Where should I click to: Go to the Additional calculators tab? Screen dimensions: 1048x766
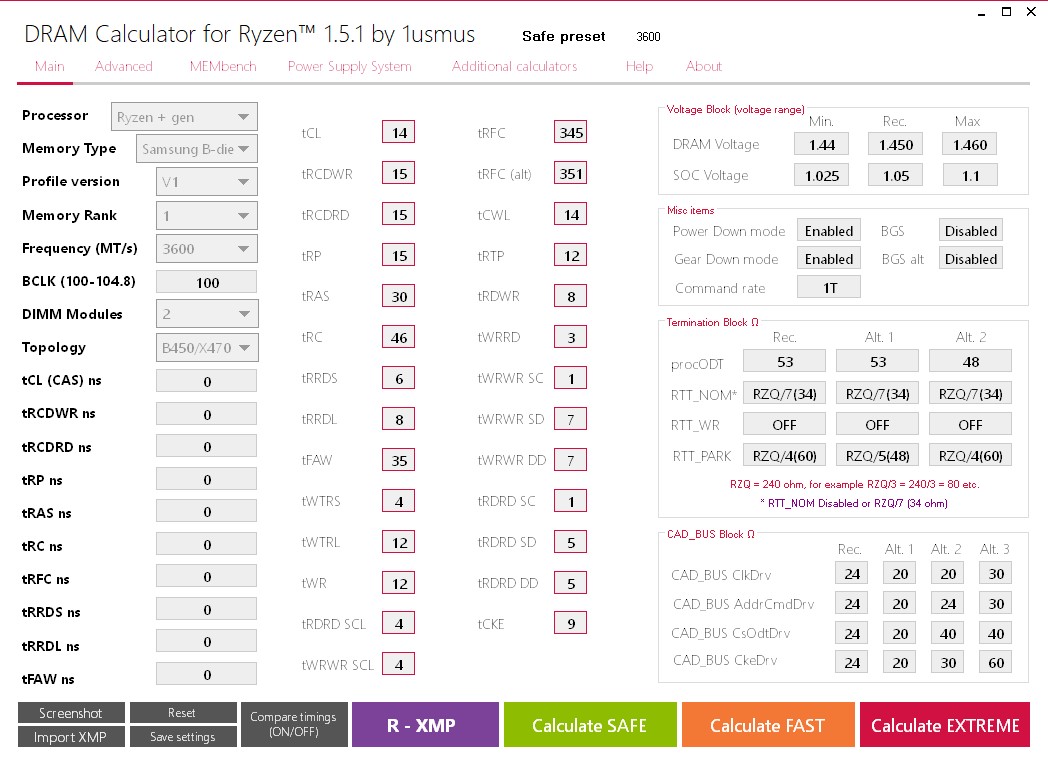[514, 66]
